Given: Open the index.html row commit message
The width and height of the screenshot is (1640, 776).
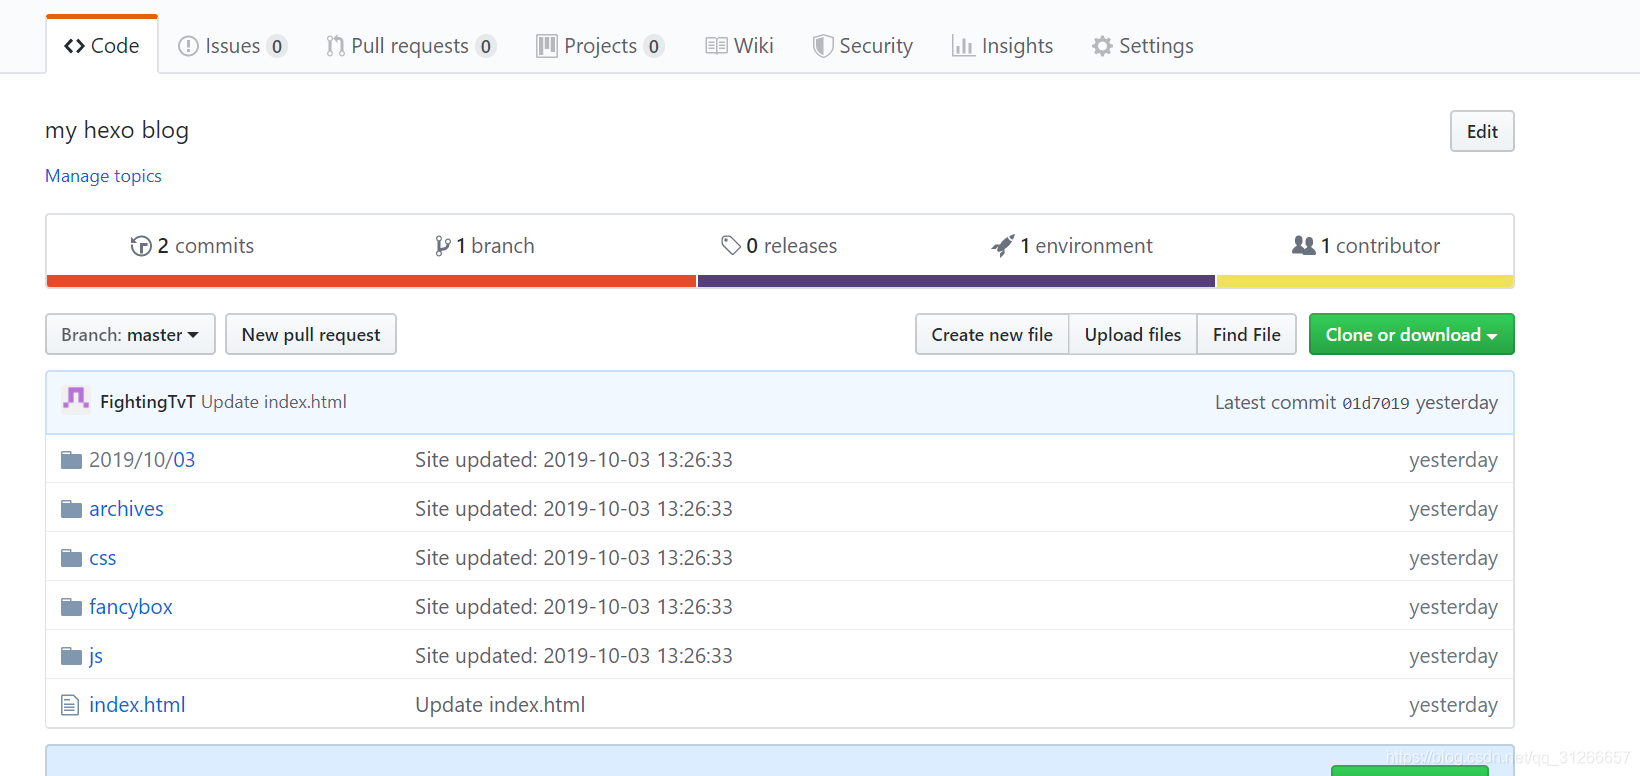Looking at the screenshot, I should pos(500,705).
